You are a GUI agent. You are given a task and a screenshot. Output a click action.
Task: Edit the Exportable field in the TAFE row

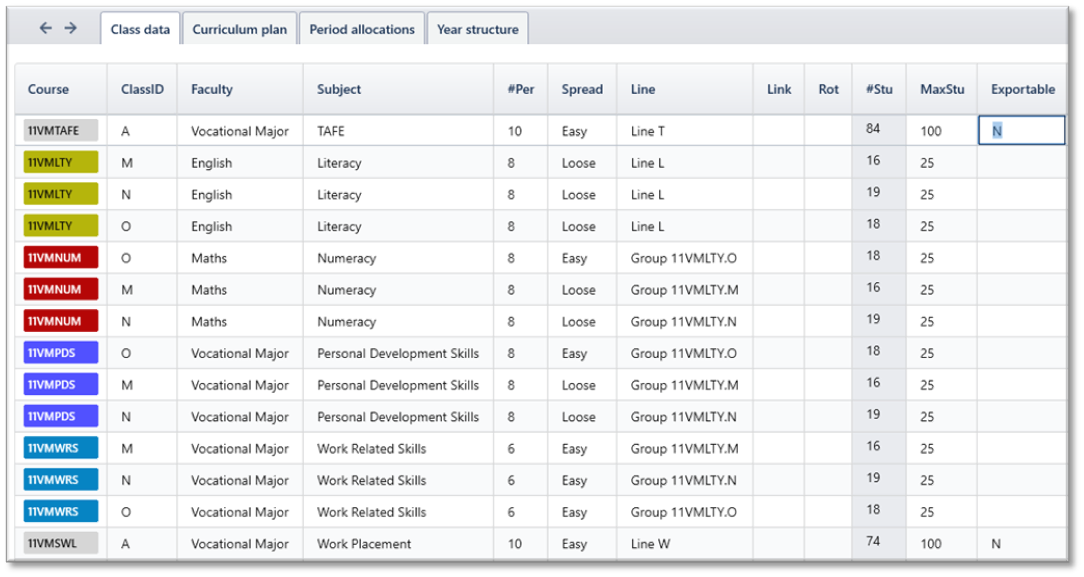[1022, 131]
